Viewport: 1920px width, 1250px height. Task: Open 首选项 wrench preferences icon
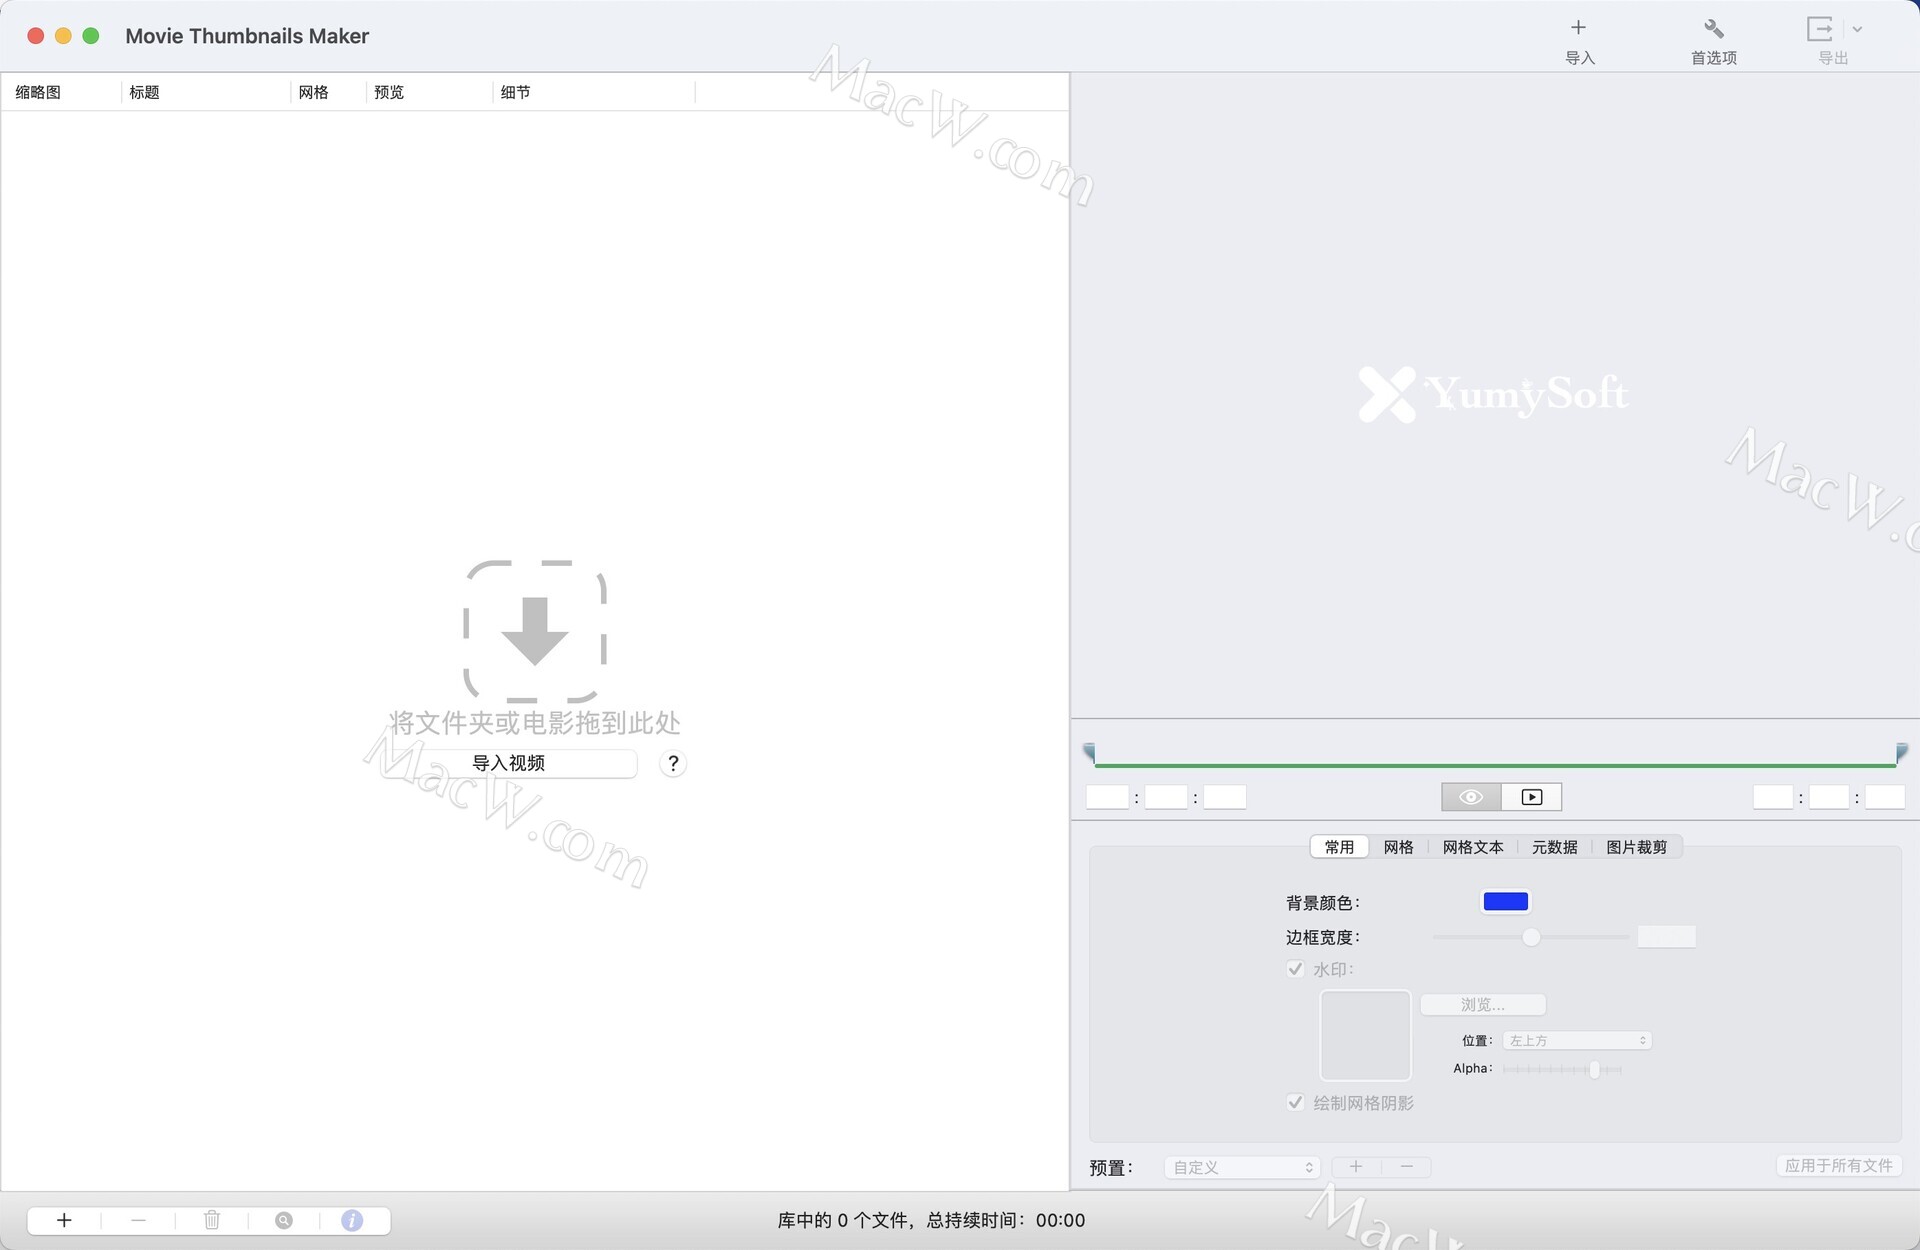coord(1713,28)
